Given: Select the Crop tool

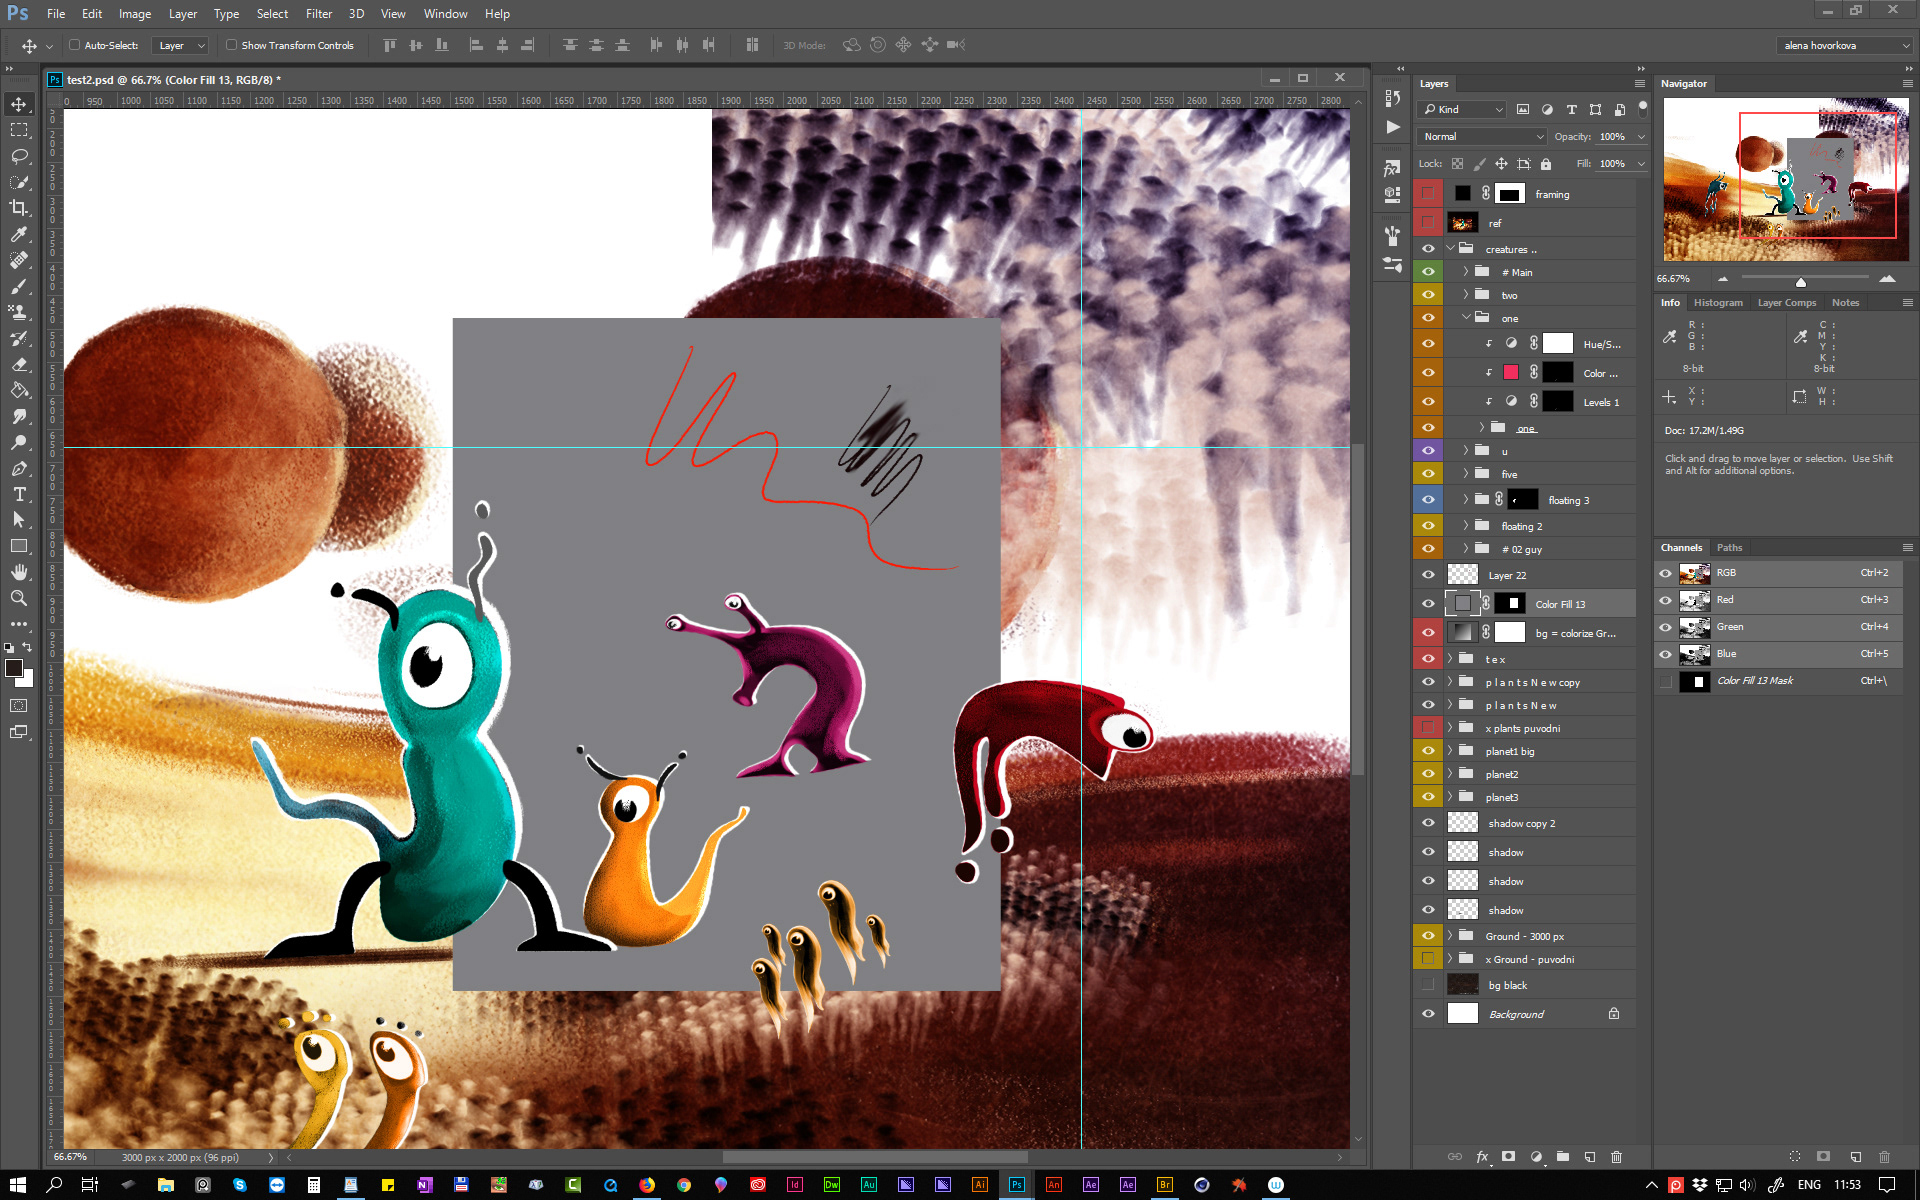Looking at the screenshot, I should pyautogui.click(x=19, y=208).
